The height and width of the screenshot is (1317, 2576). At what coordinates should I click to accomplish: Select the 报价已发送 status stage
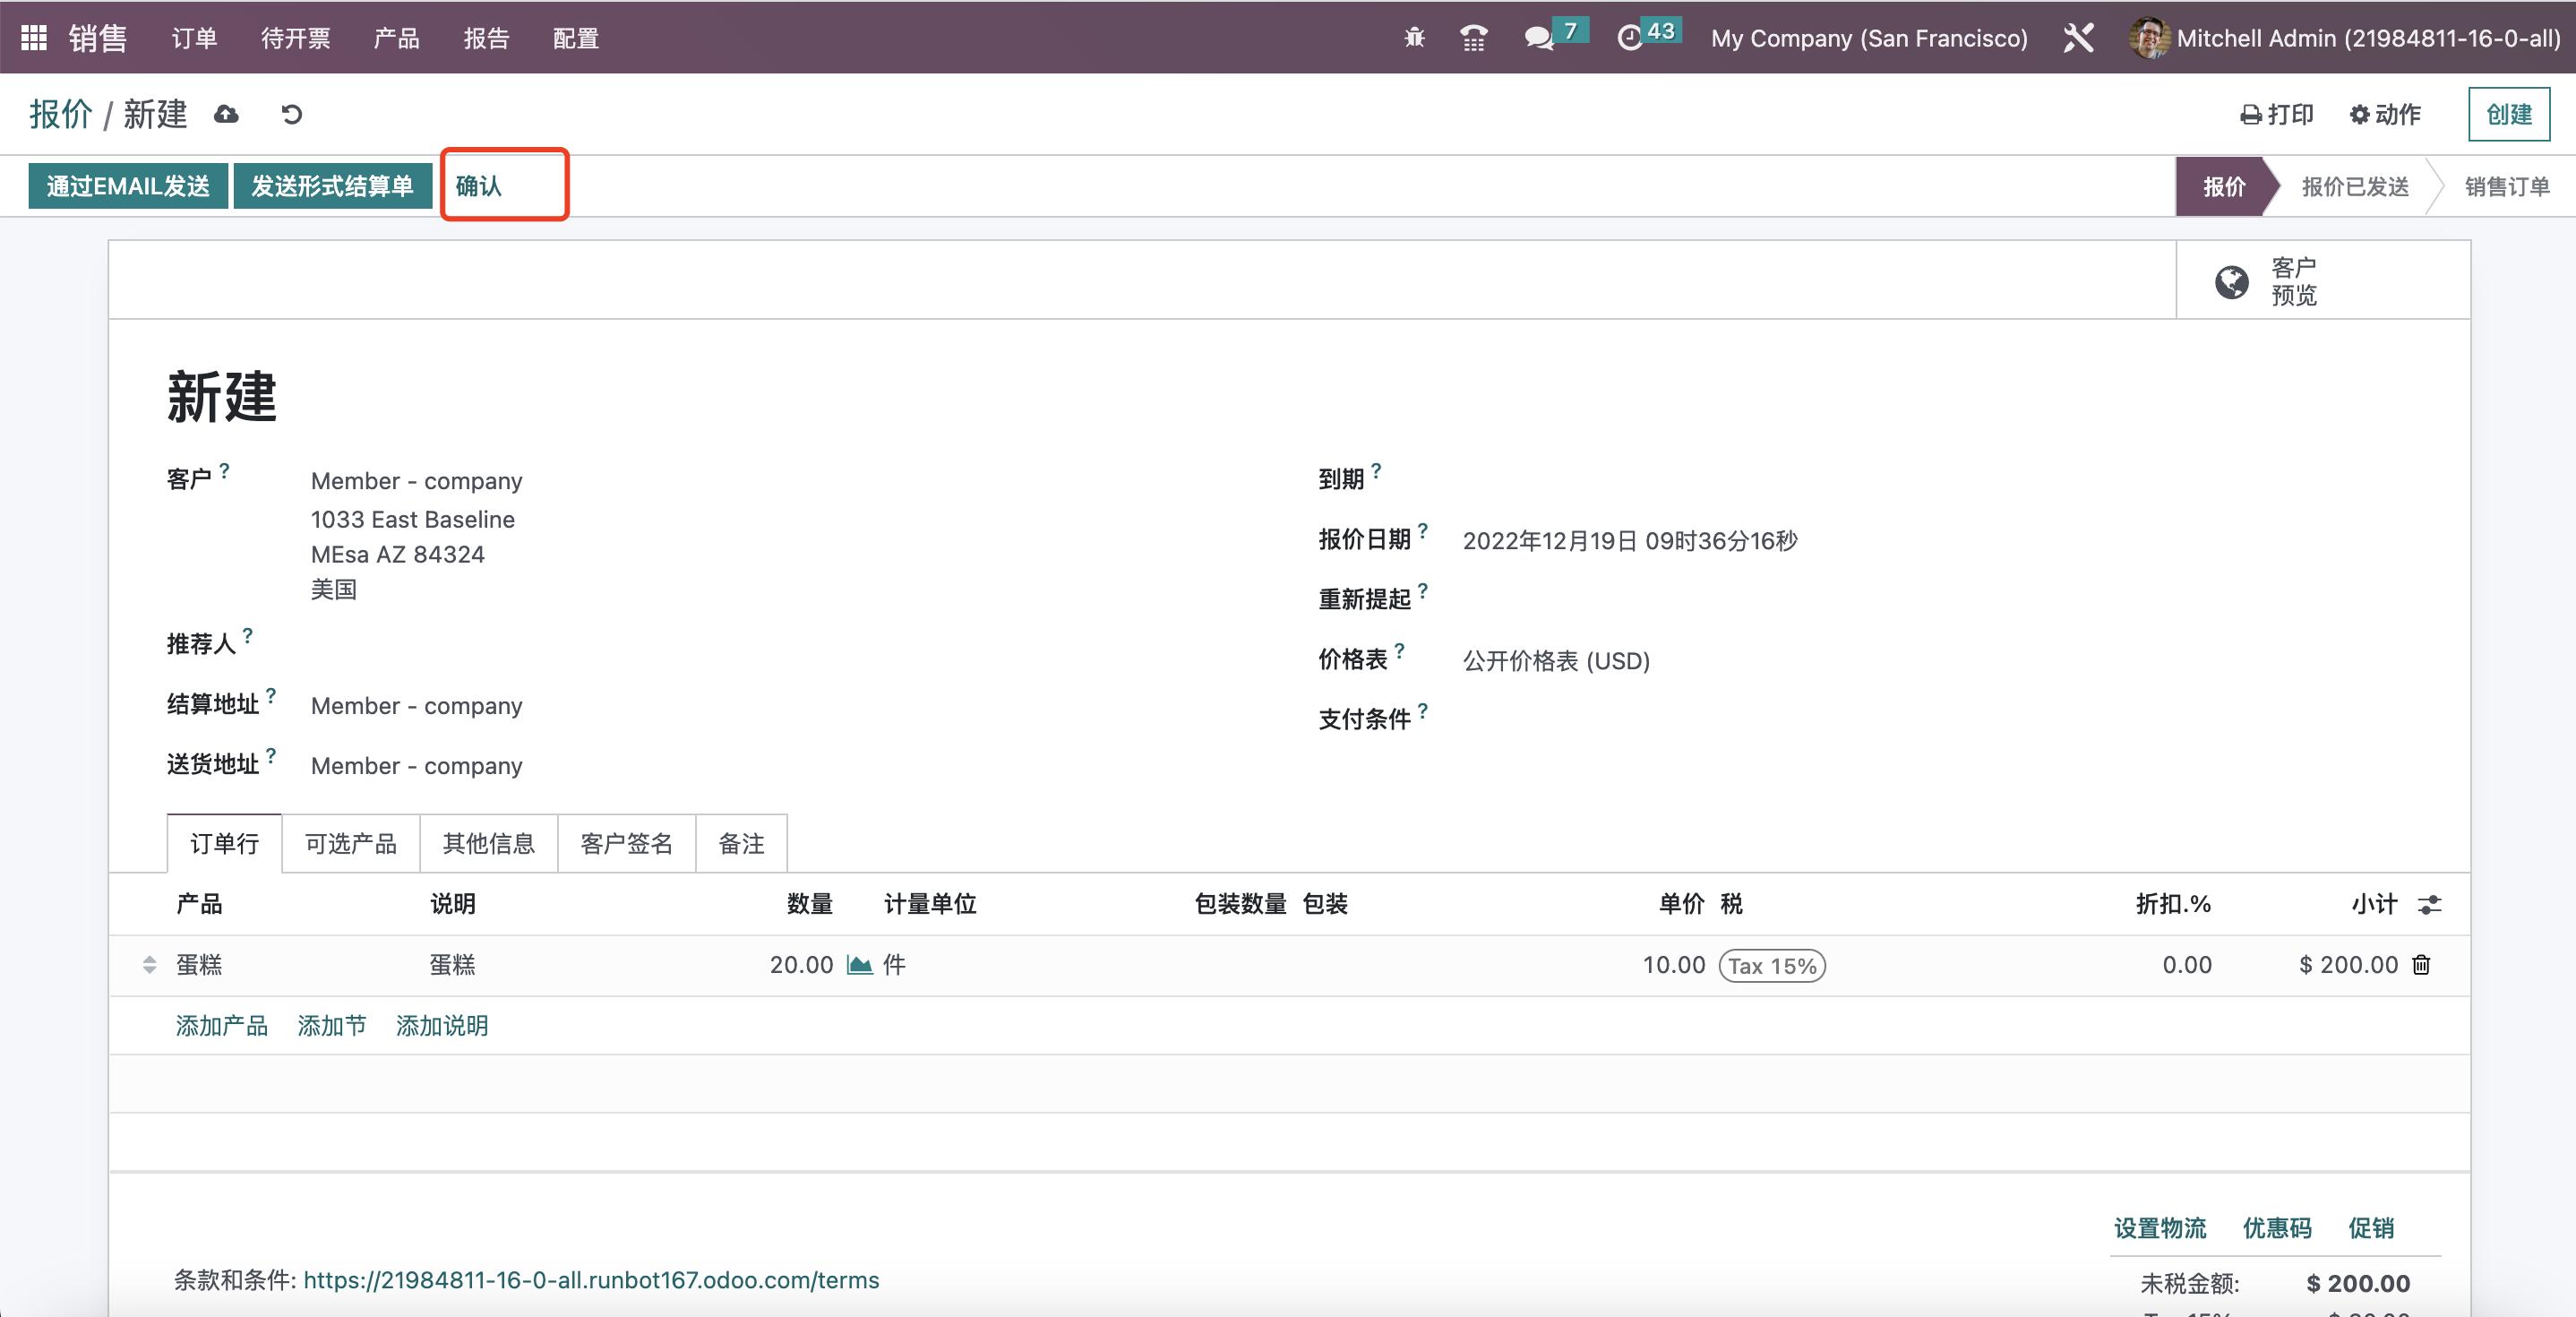click(x=2355, y=187)
